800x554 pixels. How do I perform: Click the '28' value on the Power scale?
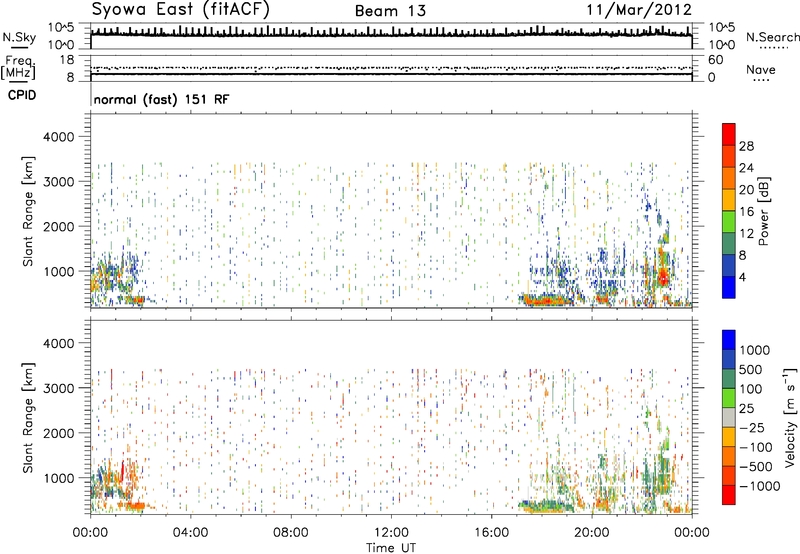pos(746,146)
